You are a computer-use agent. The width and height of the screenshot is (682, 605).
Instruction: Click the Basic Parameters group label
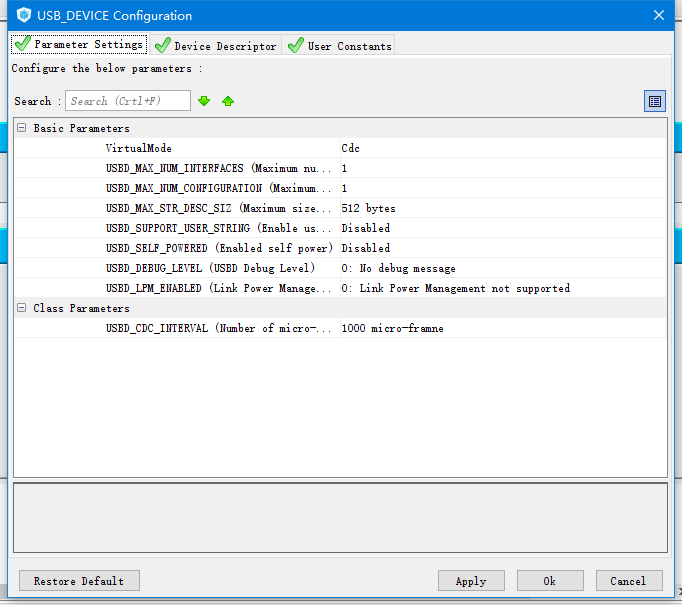coord(81,128)
